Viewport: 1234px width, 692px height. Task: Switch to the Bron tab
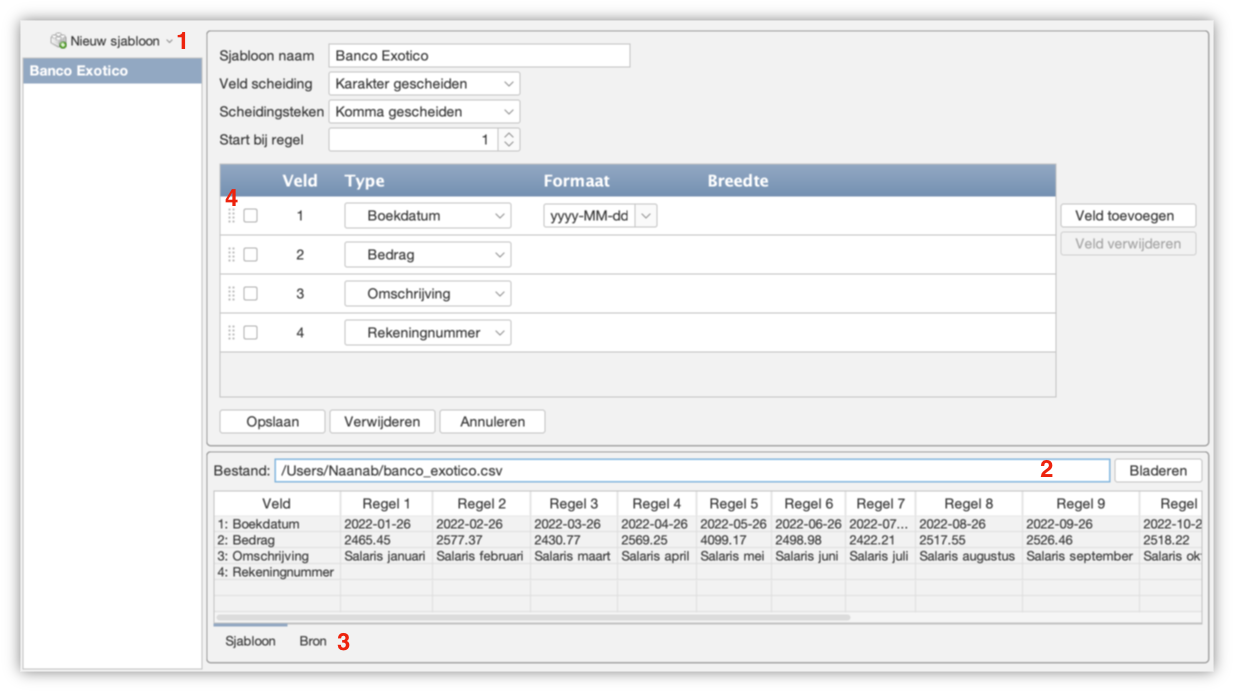click(x=313, y=641)
